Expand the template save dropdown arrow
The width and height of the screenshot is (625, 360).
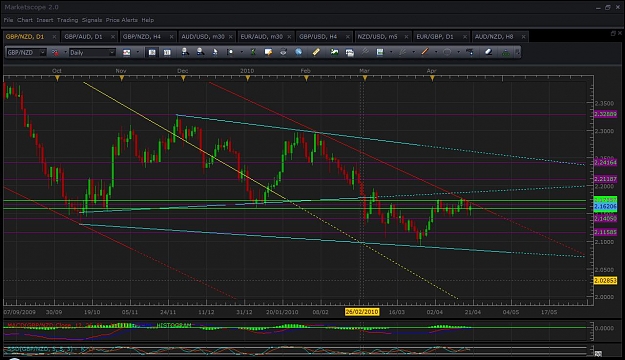coord(391,52)
